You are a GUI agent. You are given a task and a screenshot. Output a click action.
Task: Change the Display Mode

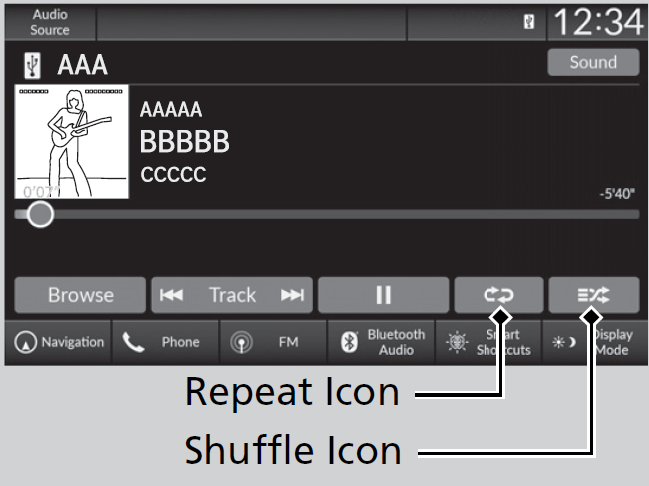point(596,342)
